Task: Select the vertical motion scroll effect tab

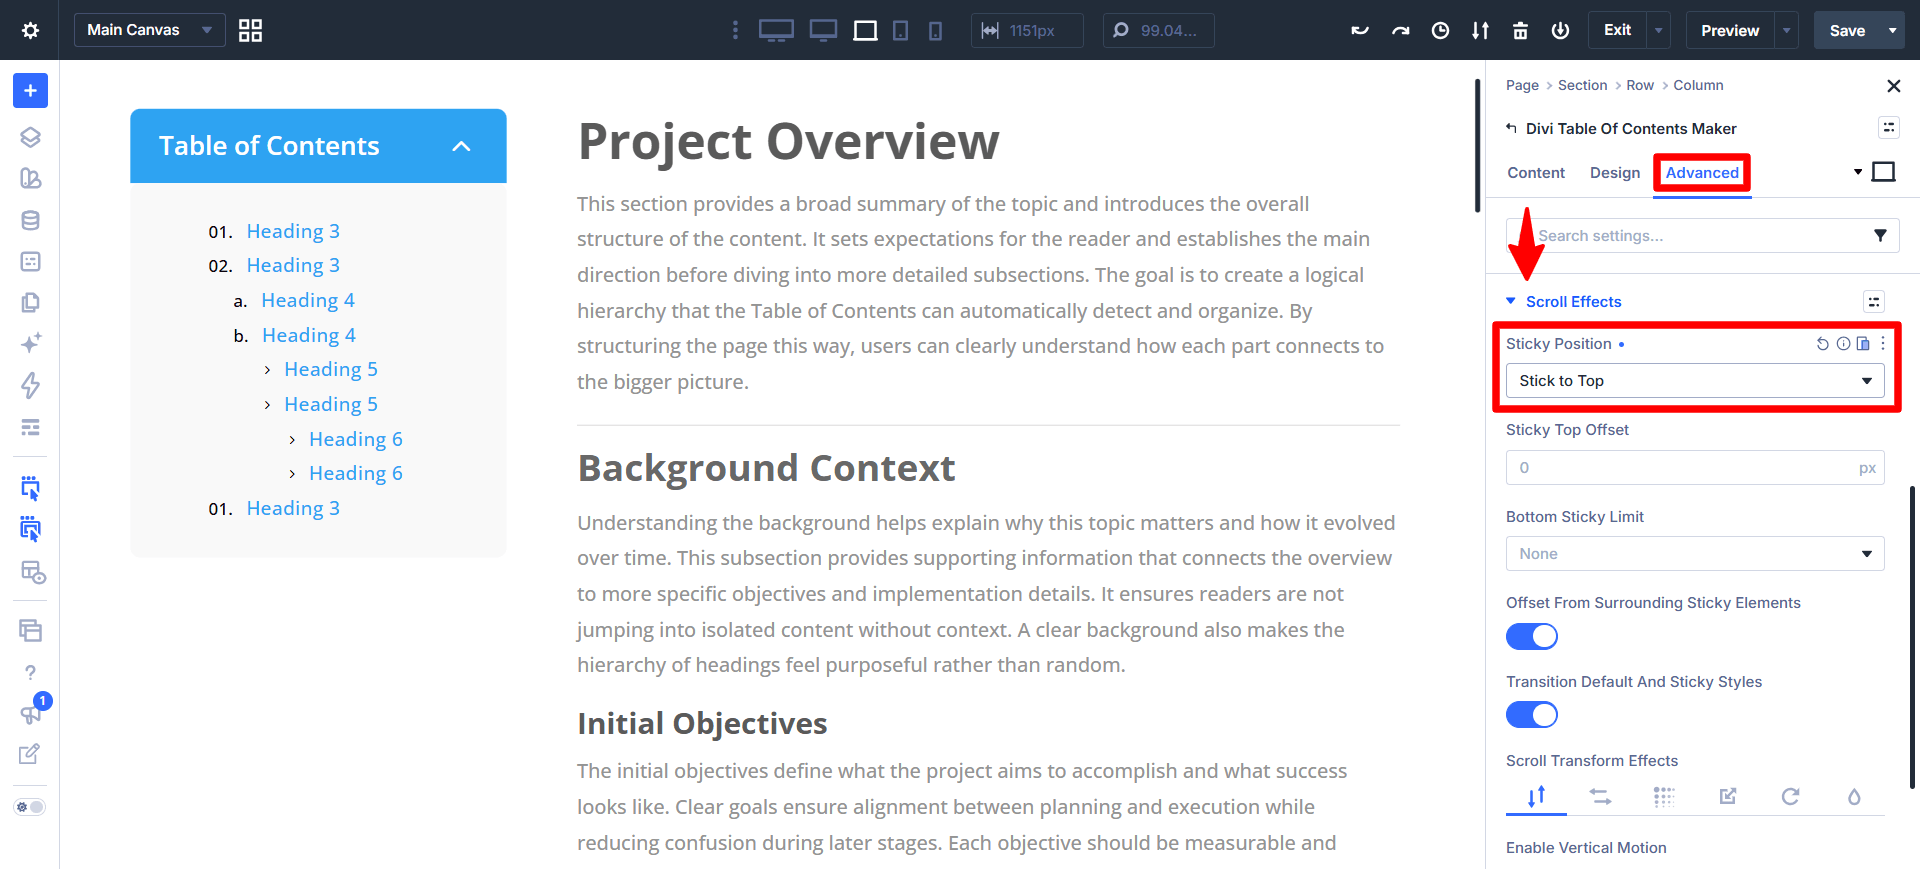Action: [x=1537, y=797]
